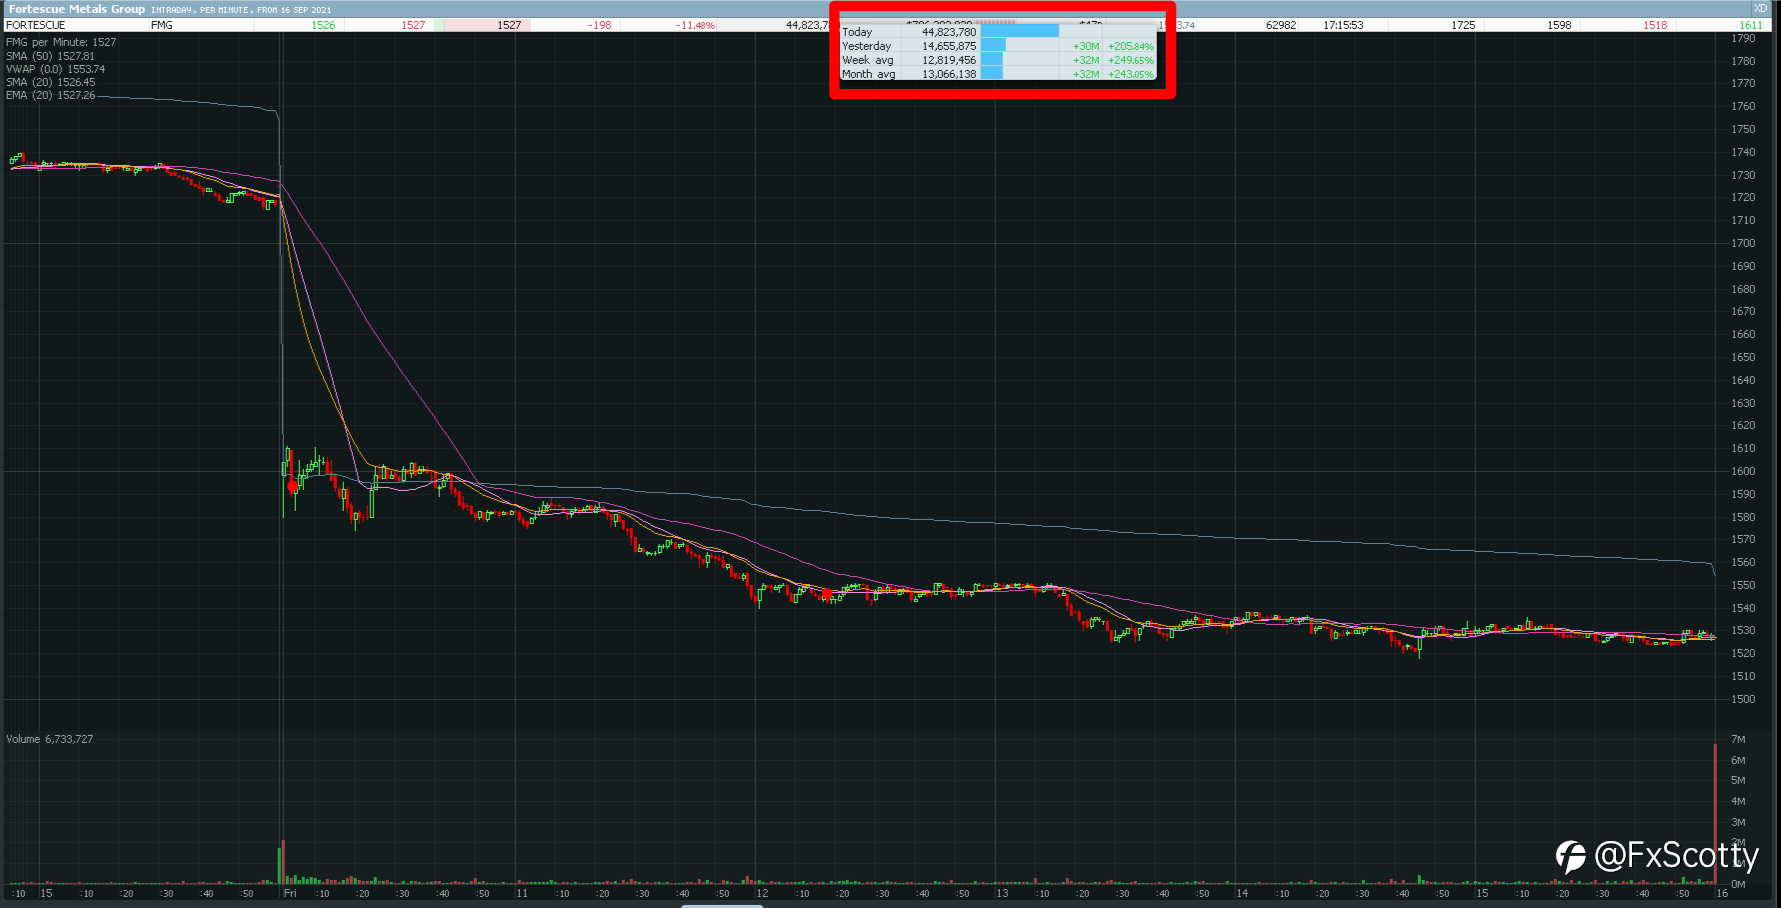Viewport: 1781px width, 908px height.
Task: Click the 1725 value in quote row
Action: [1463, 25]
